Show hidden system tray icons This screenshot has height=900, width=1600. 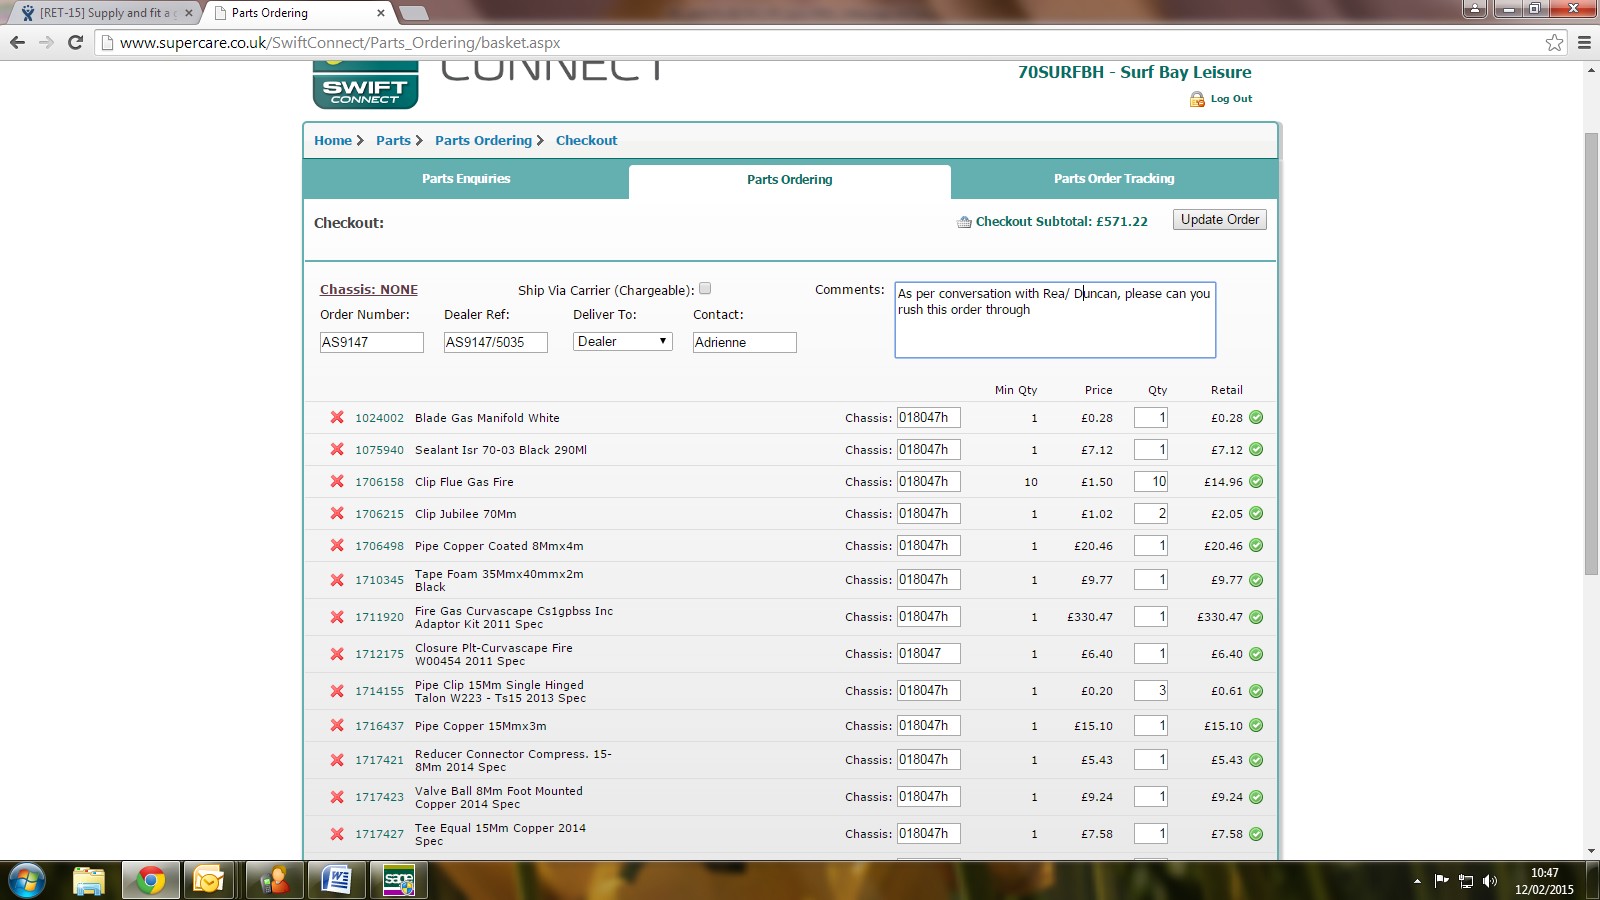tap(1417, 881)
